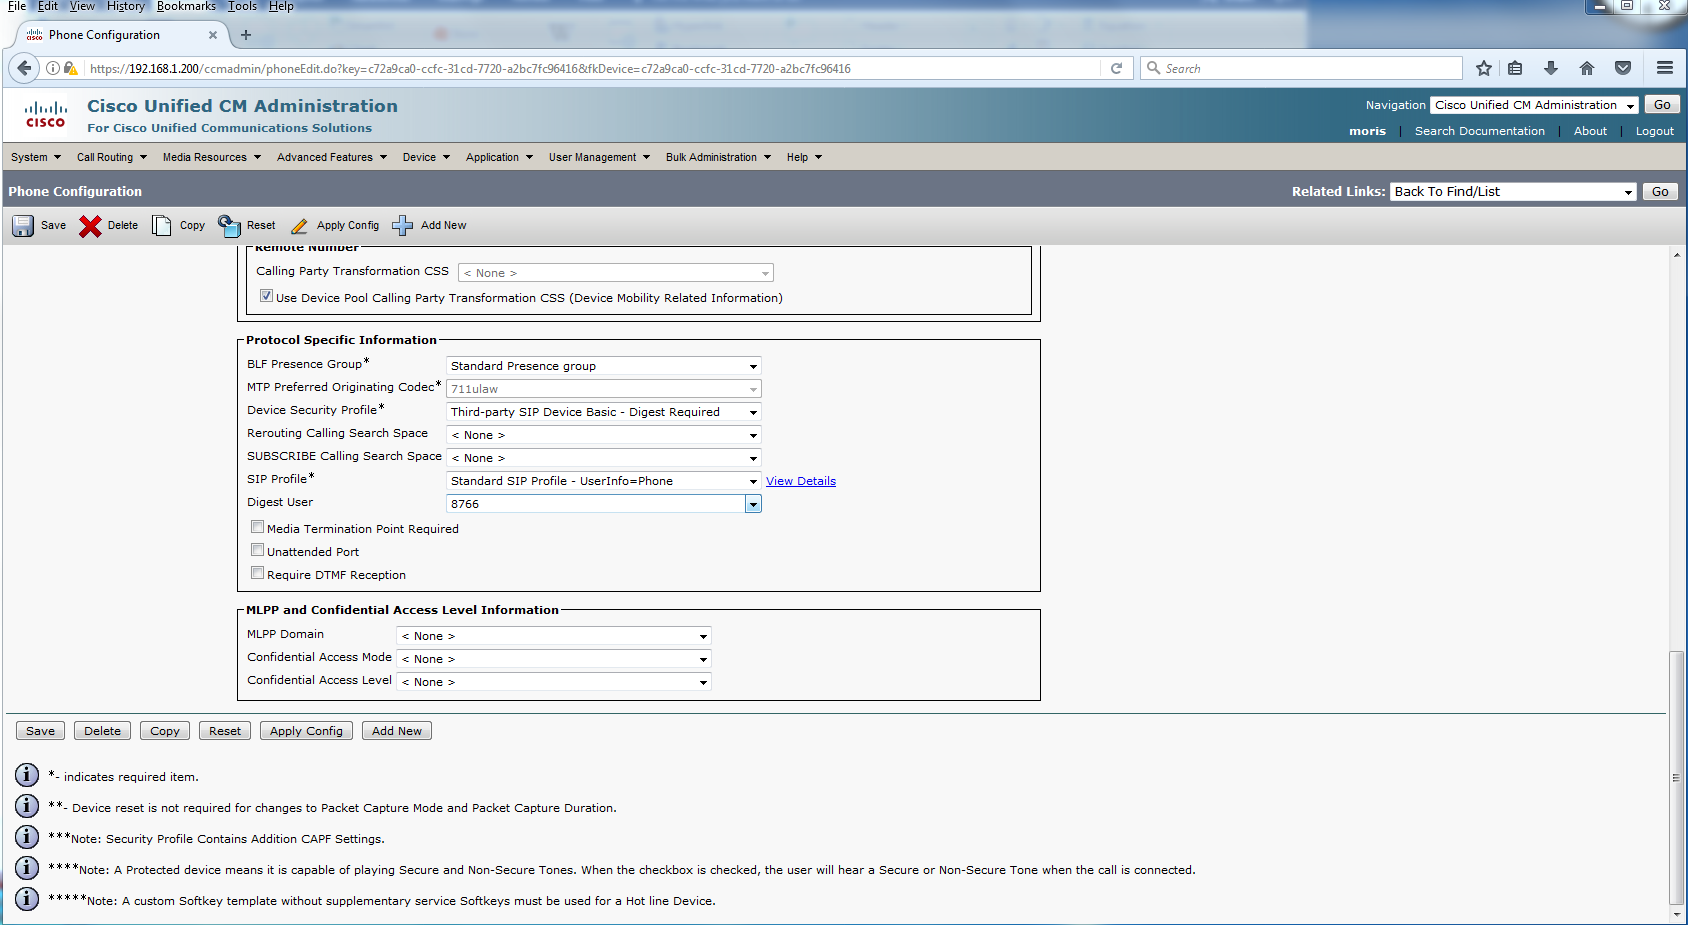Image resolution: width=1688 pixels, height=925 pixels.
Task: Click the page vertical scrollbar thumb
Action: point(1677,777)
